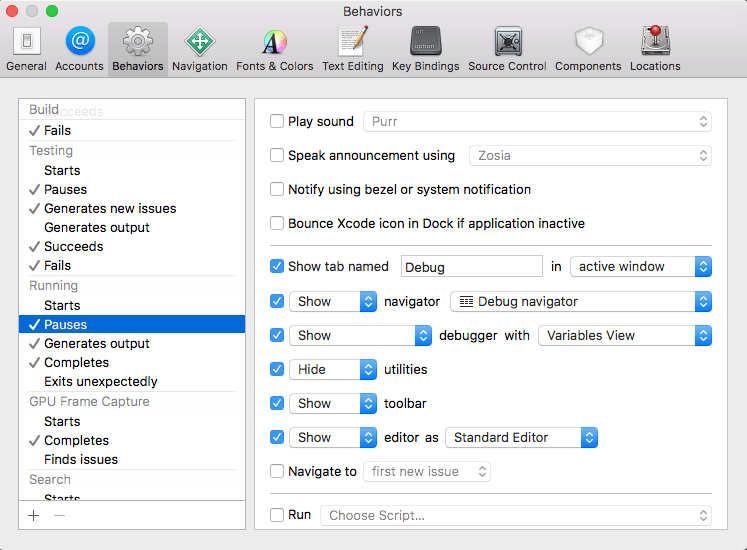Viewport: 747px width, 550px height.
Task: Enable the Play sound checkbox
Action: click(x=277, y=122)
